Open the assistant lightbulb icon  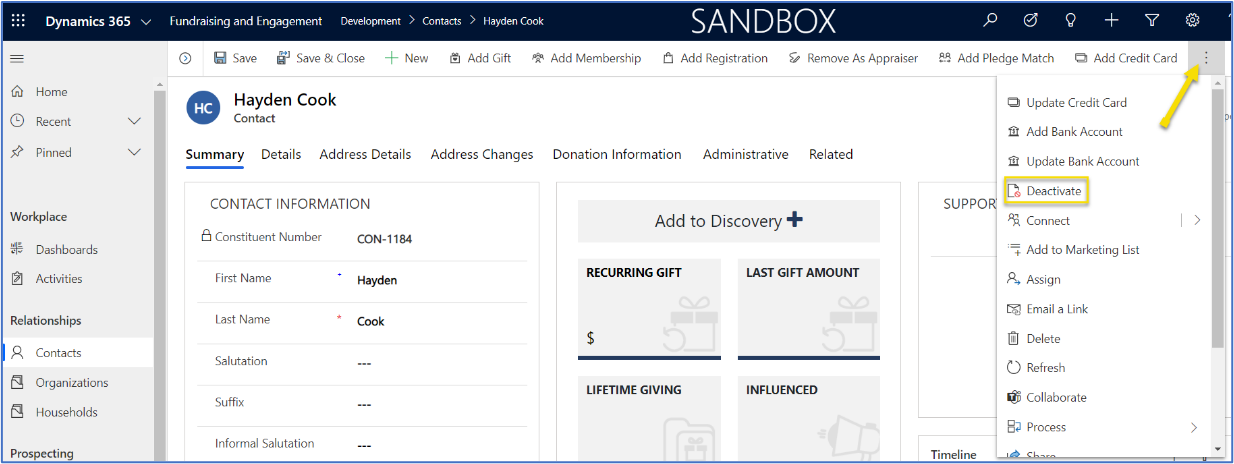click(x=1071, y=20)
